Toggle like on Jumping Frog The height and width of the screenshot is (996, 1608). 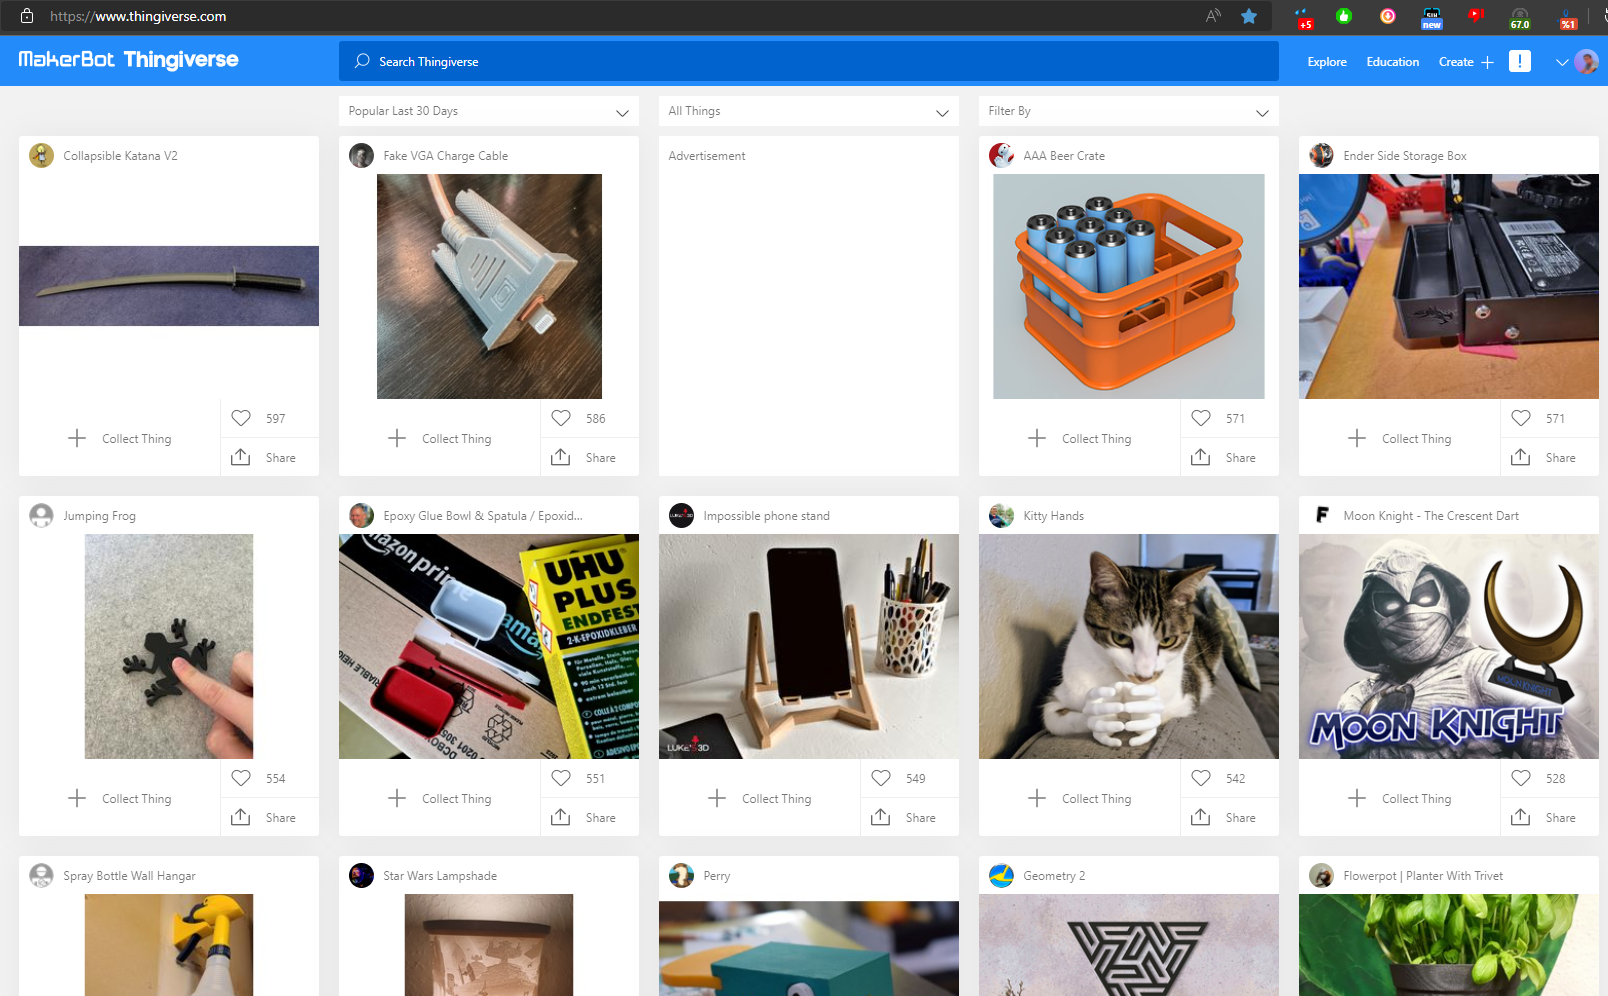[x=241, y=778]
